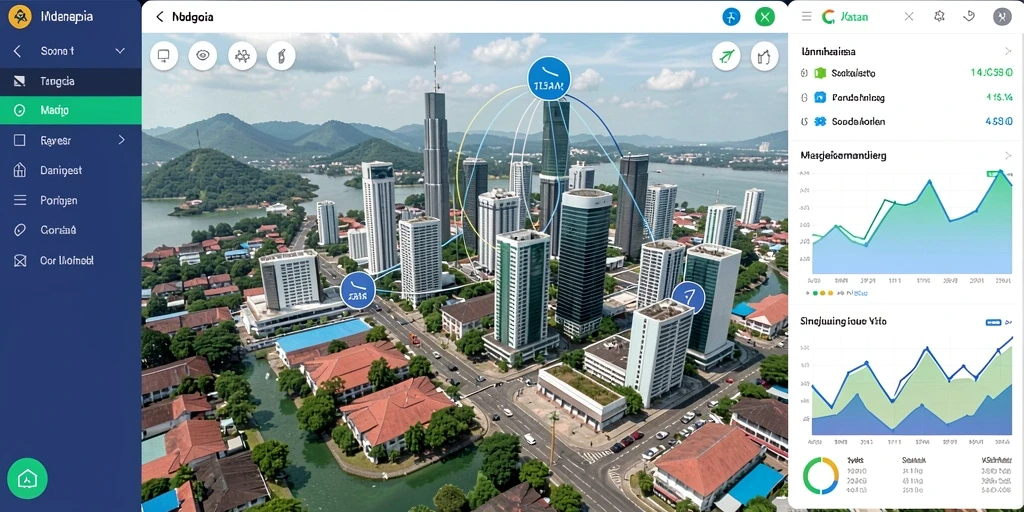This screenshot has height=512, width=1024.
Task: Click the top blue map marker bubble
Action: pyautogui.click(x=549, y=78)
